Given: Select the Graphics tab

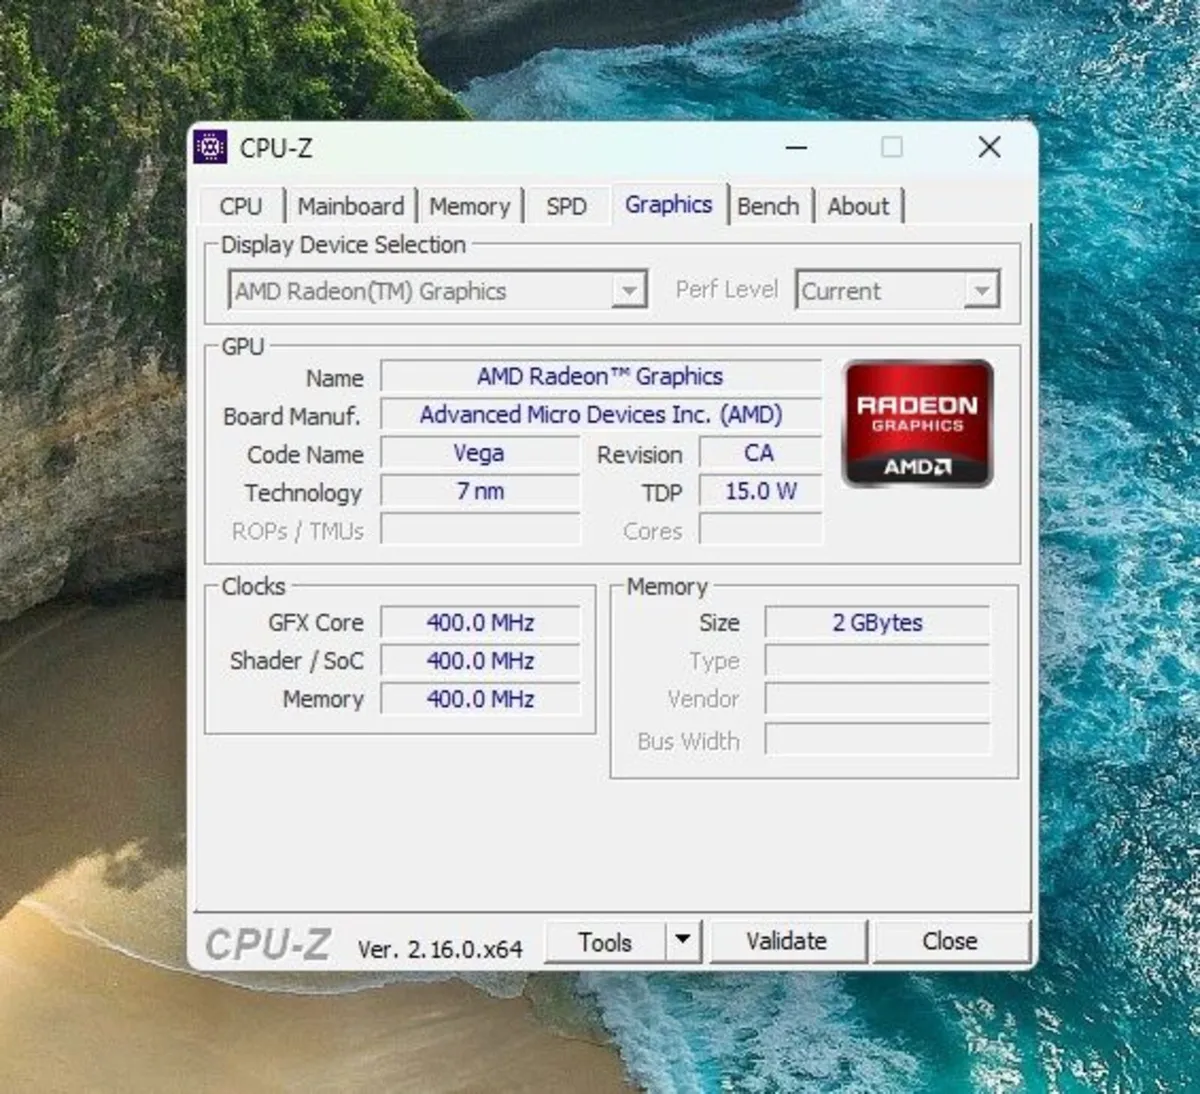Looking at the screenshot, I should [x=669, y=204].
